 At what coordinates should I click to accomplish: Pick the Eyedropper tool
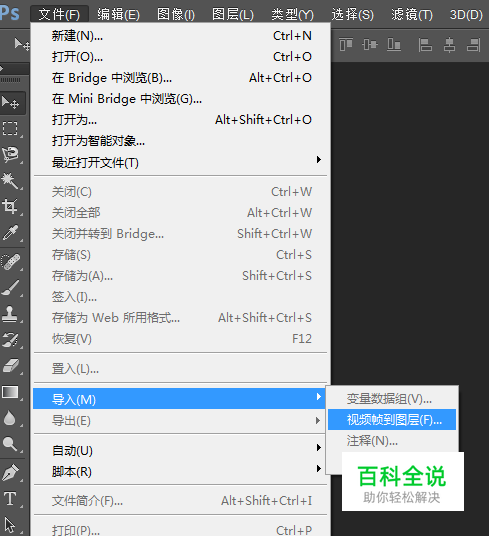pyautogui.click(x=10, y=232)
